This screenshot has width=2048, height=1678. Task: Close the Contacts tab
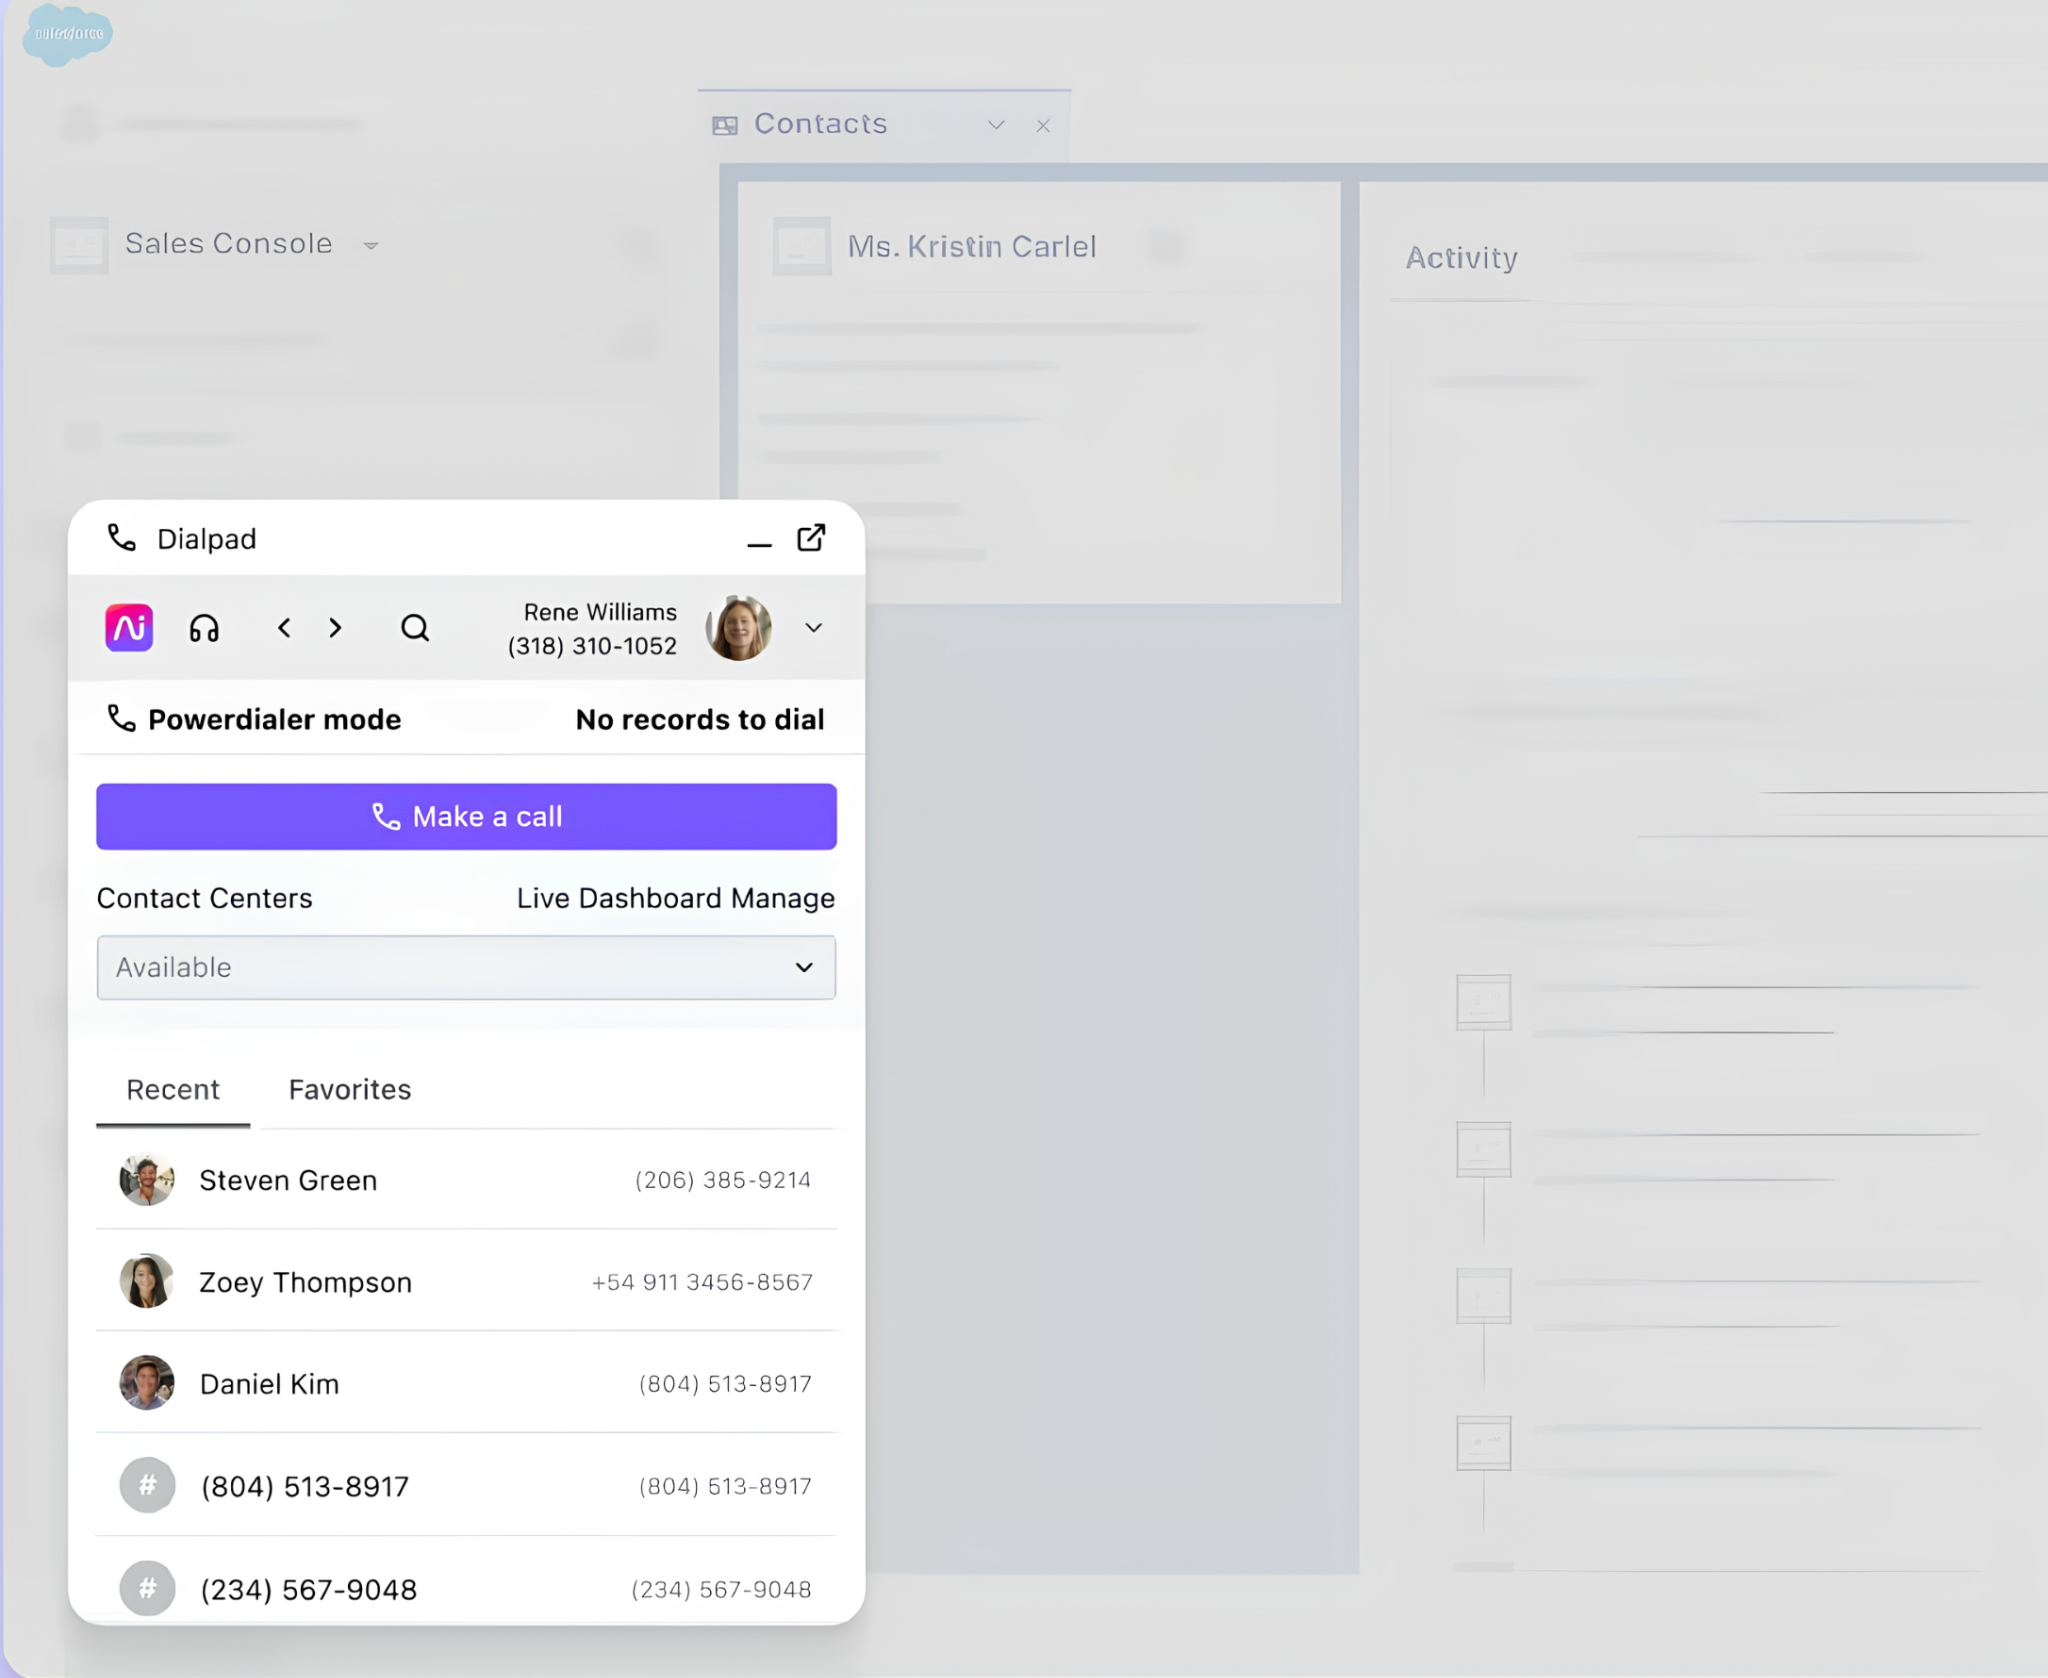coord(1043,126)
